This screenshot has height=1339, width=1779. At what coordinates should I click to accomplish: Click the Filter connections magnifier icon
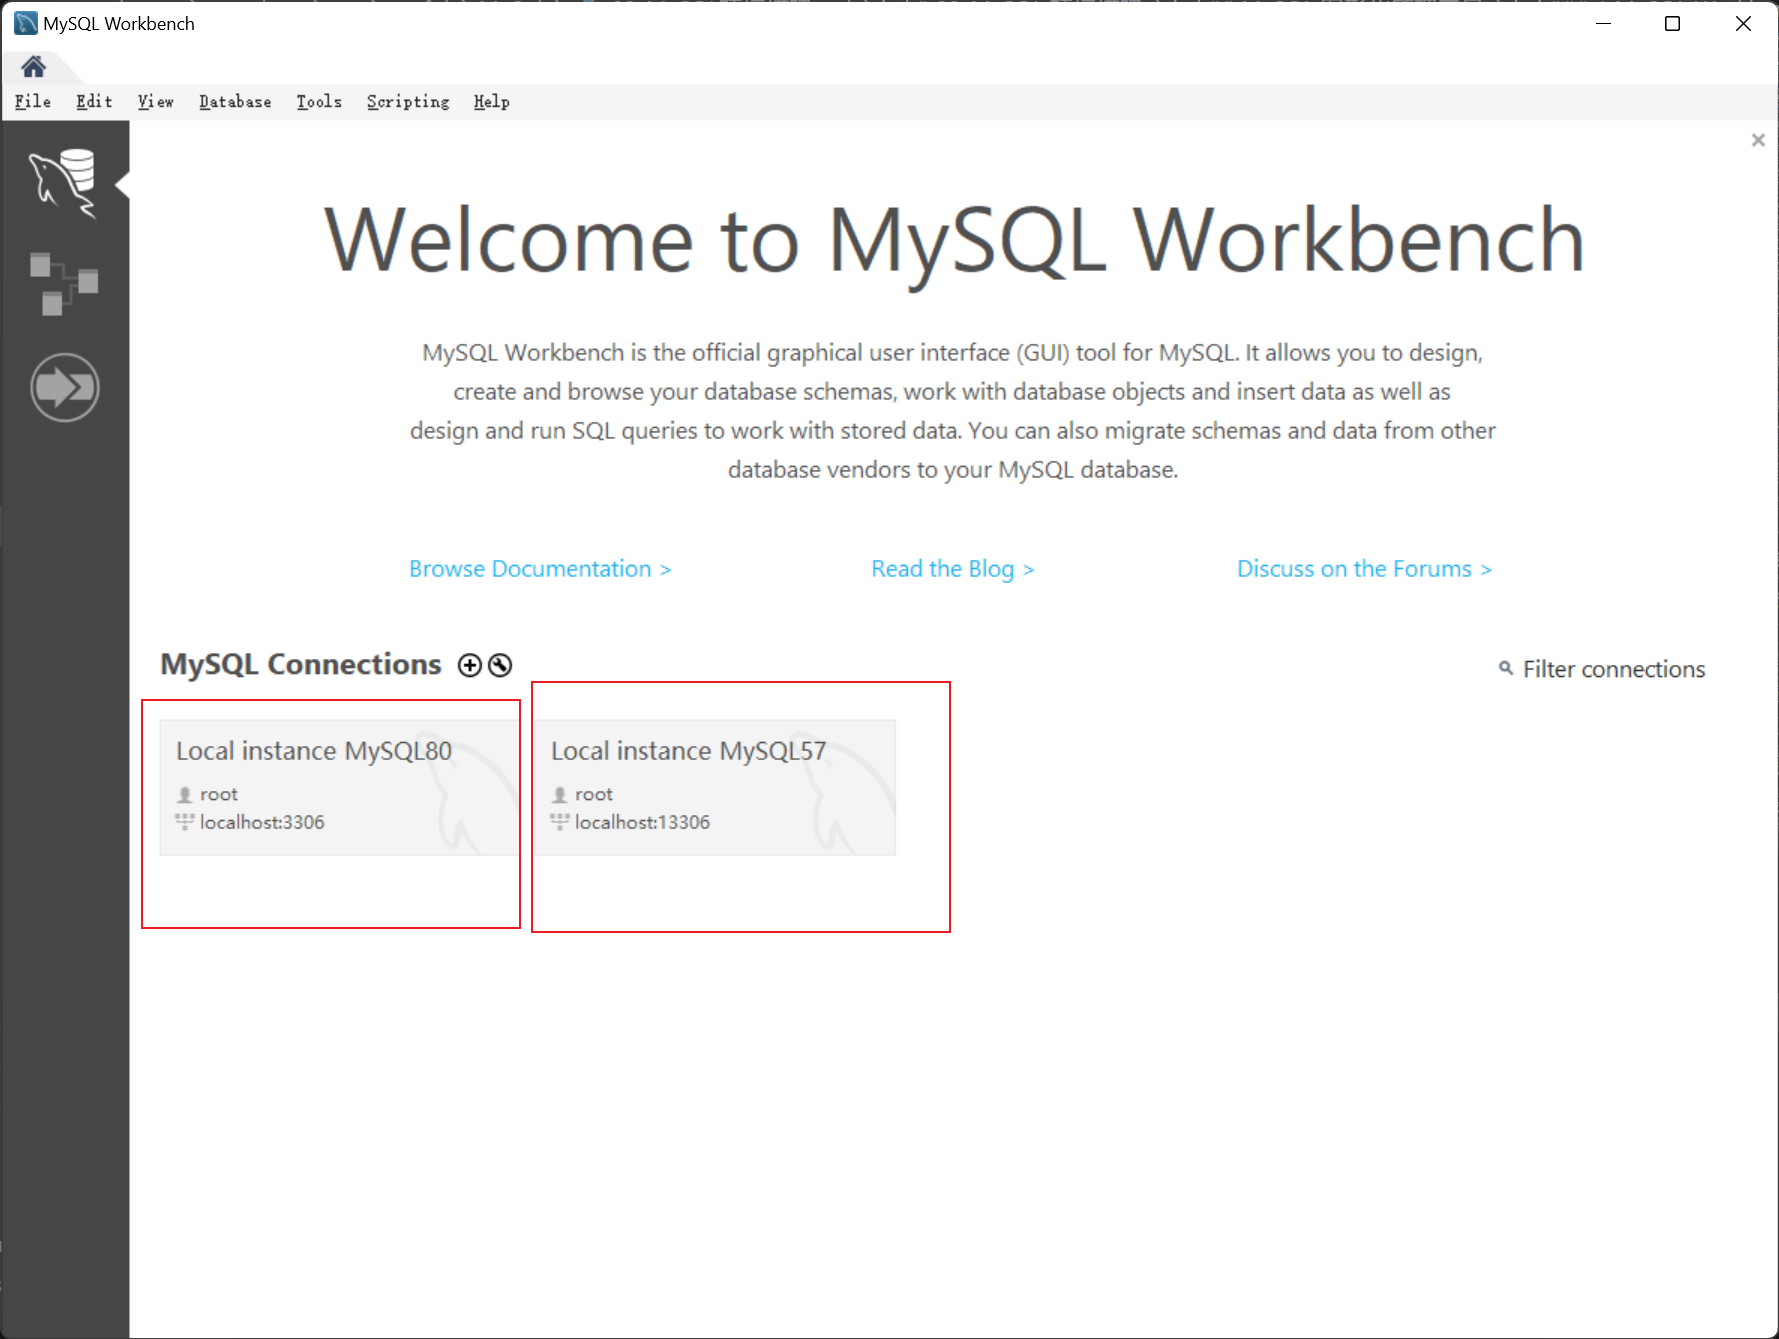pyautogui.click(x=1505, y=668)
